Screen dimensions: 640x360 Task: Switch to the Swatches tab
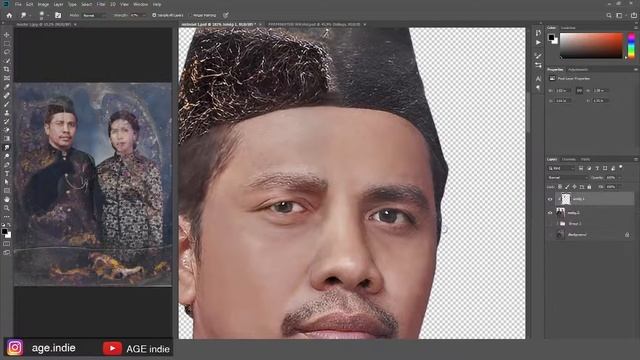click(x=568, y=28)
